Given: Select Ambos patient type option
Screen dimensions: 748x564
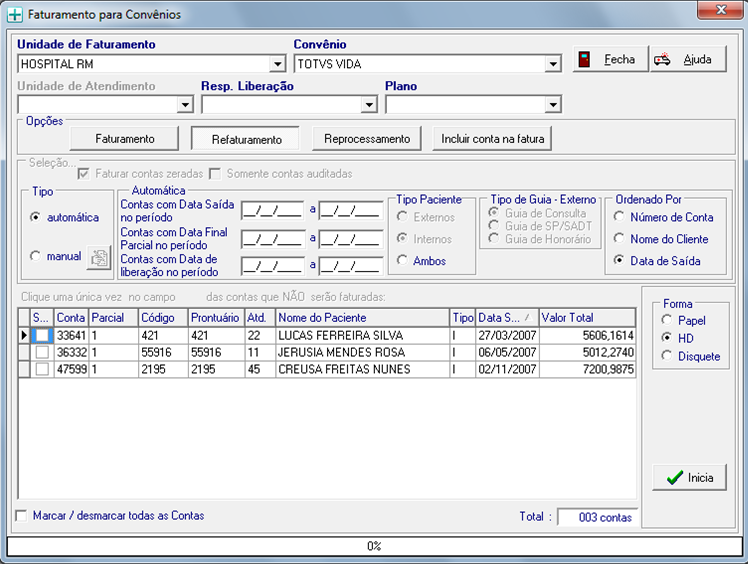Looking at the screenshot, I should pos(403,261).
